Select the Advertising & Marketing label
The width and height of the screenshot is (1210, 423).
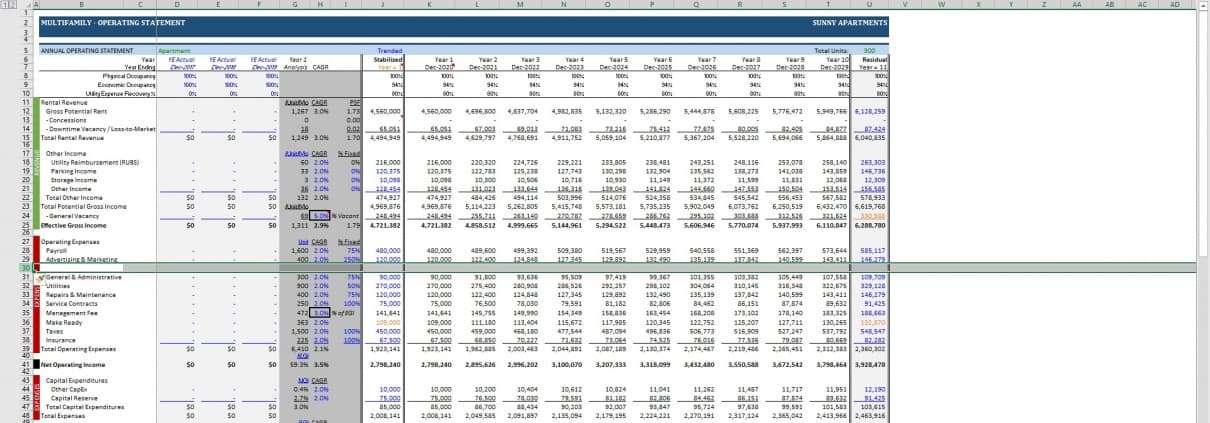[x=84, y=260]
